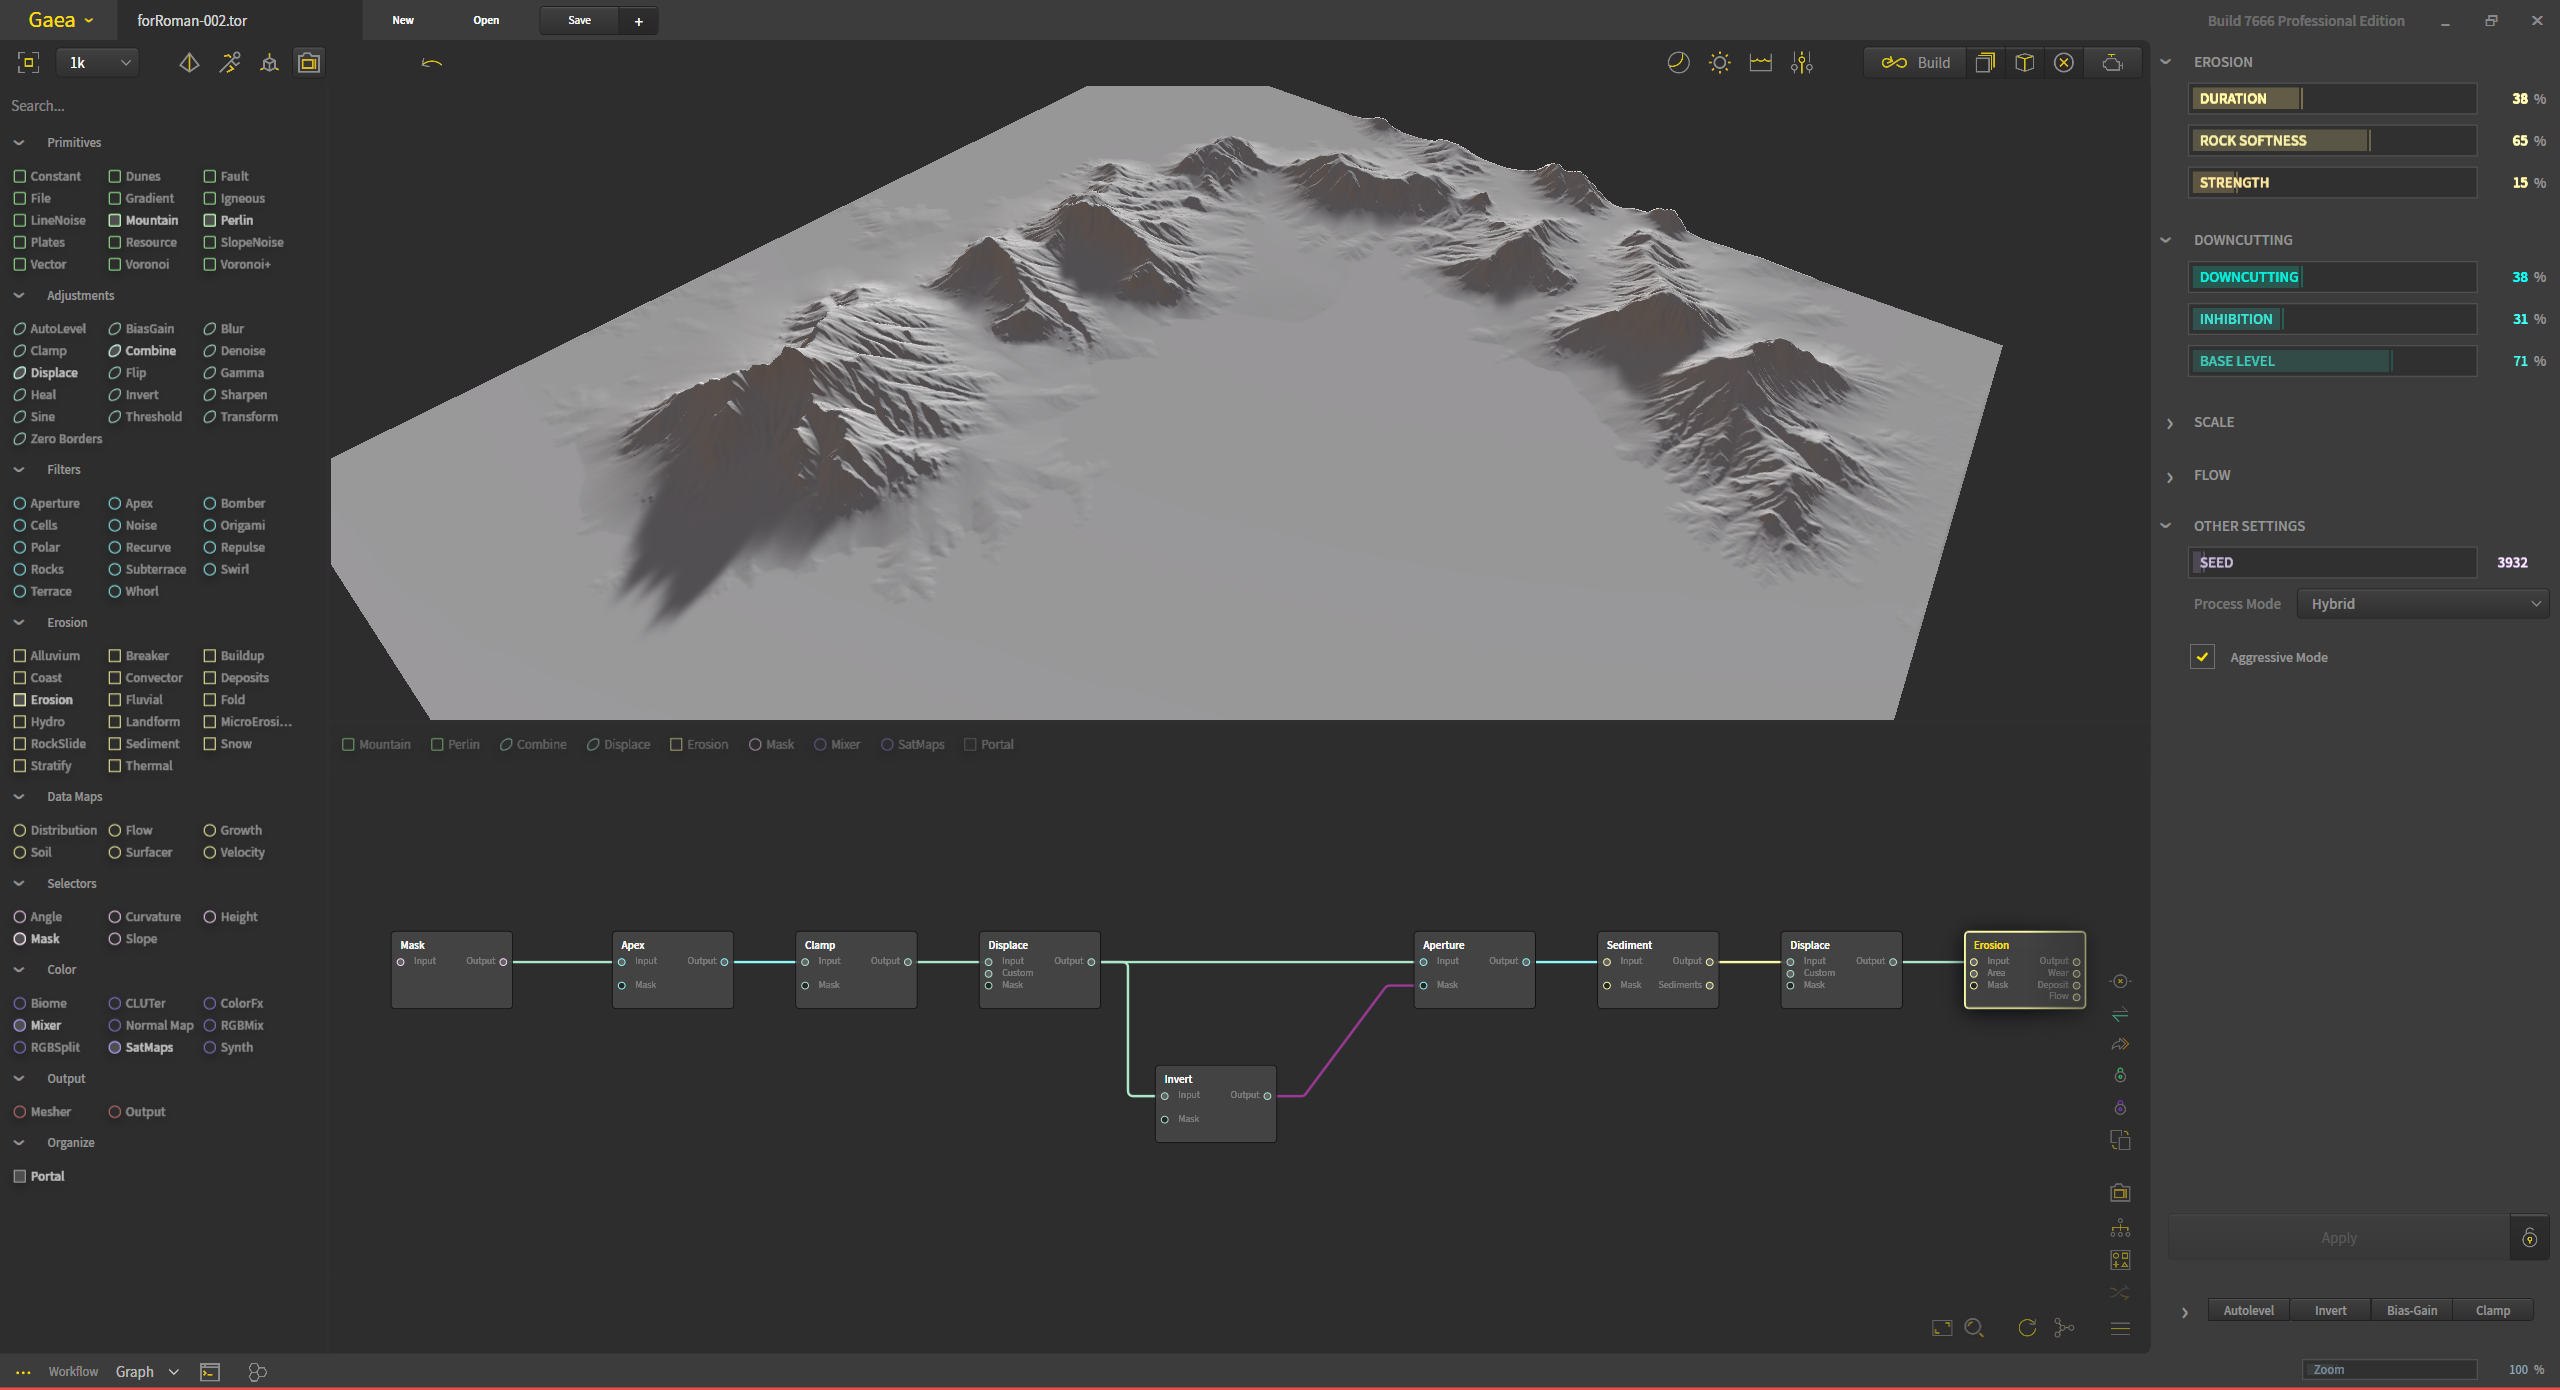This screenshot has width=2560, height=1390.
Task: Toggle the sun lighting icon in viewport toolbar
Action: pos(1719,62)
